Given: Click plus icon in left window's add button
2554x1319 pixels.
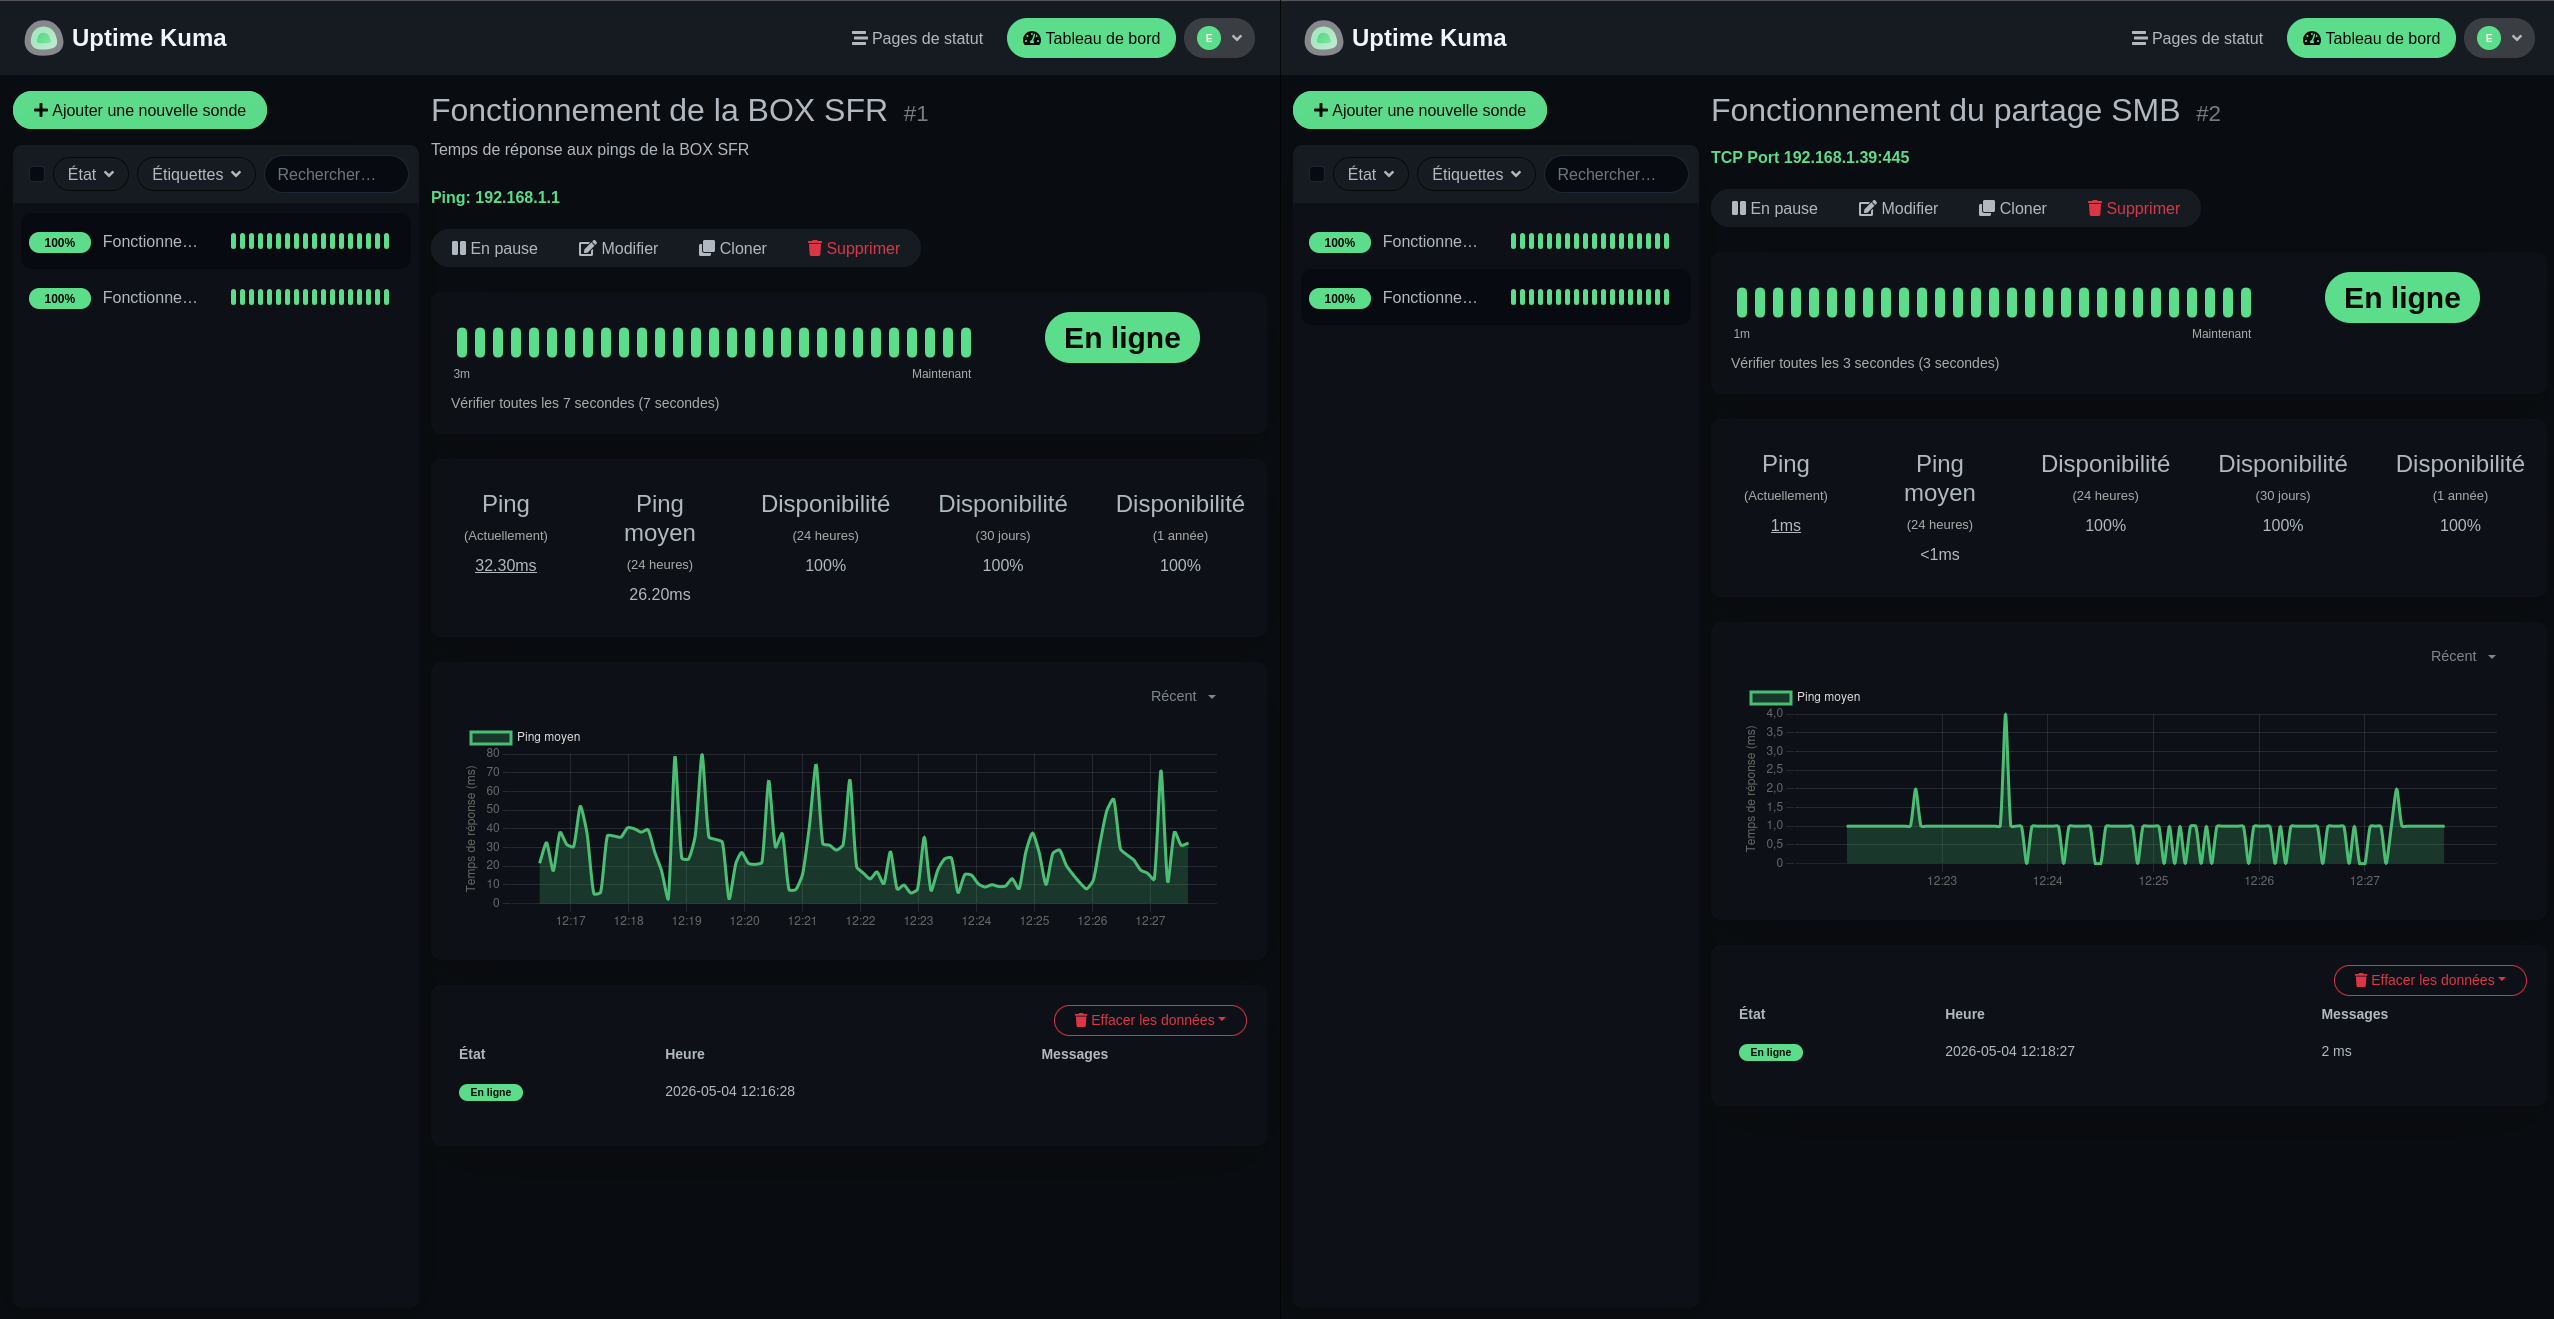Looking at the screenshot, I should tap(41, 110).
